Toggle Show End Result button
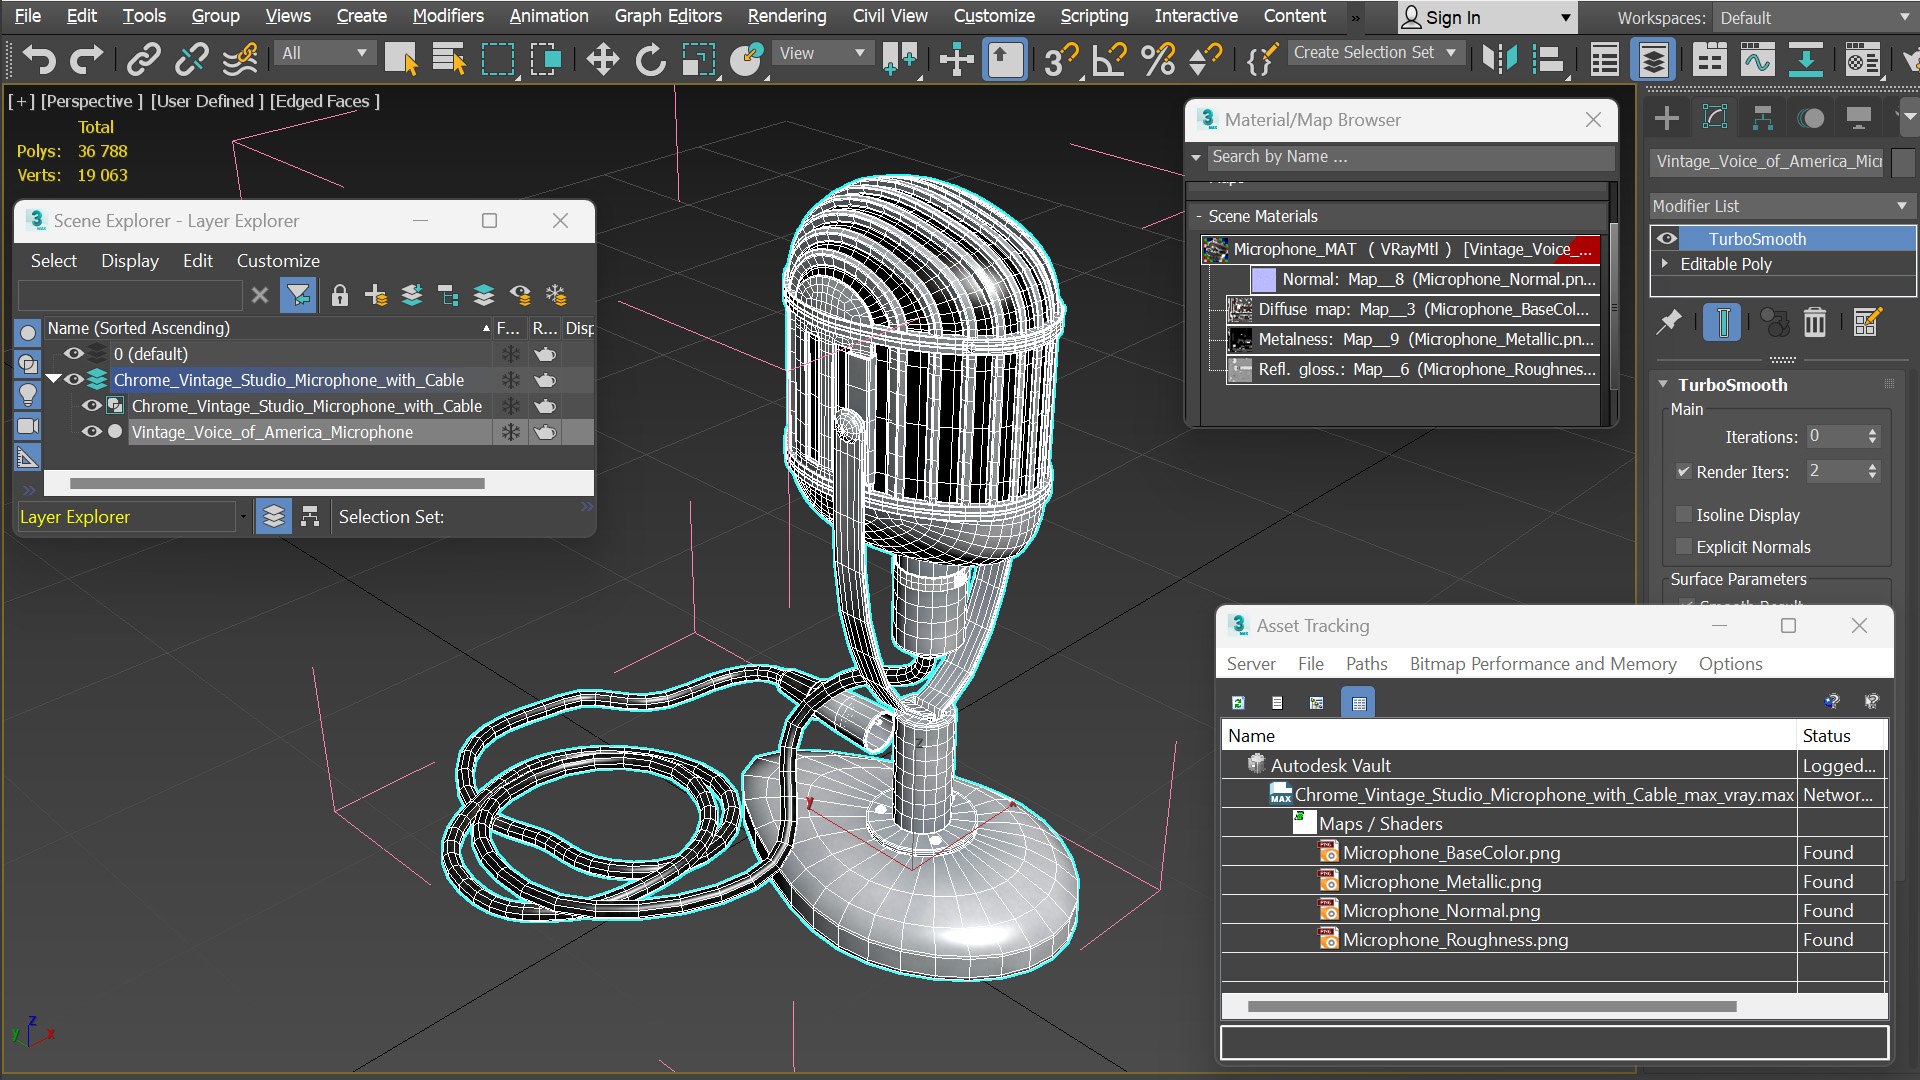1920x1080 pixels. pyautogui.click(x=1722, y=322)
